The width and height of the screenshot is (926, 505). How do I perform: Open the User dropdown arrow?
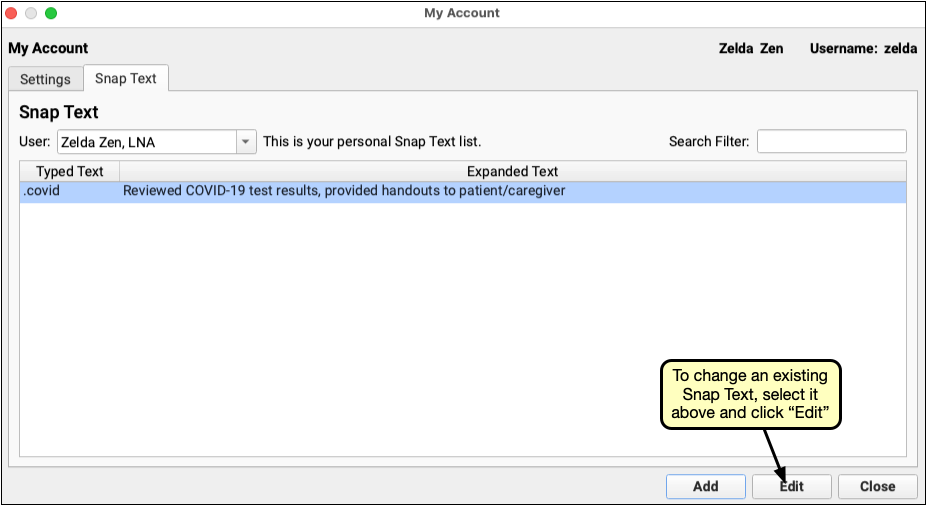[x=246, y=142]
